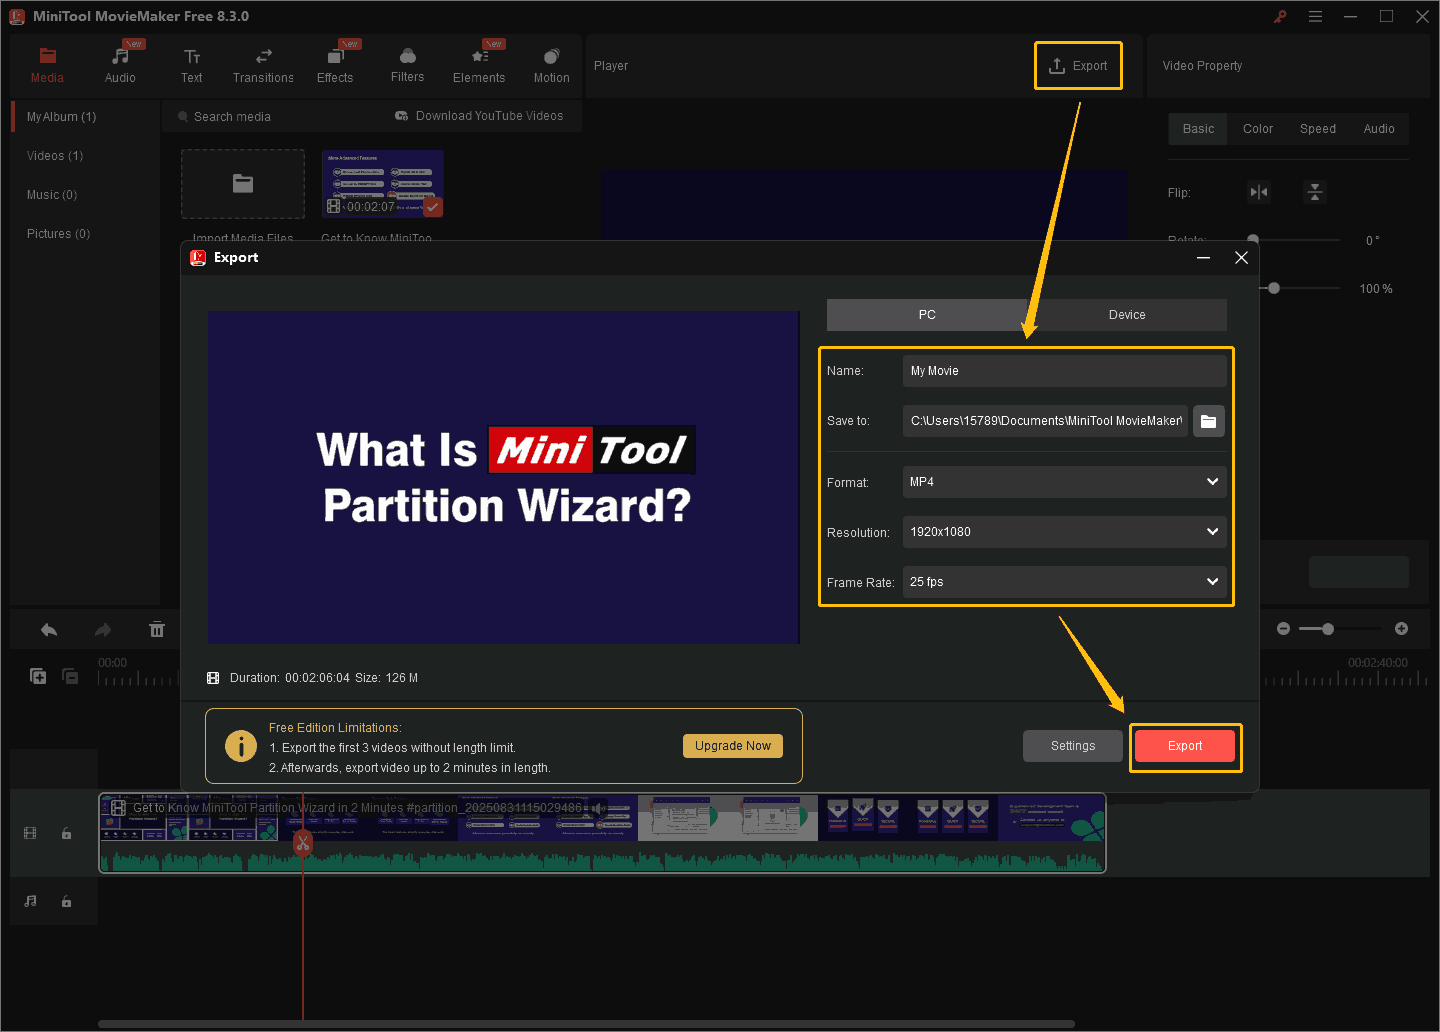Switch to Audio video property tab
The width and height of the screenshot is (1440, 1032).
pos(1379,129)
